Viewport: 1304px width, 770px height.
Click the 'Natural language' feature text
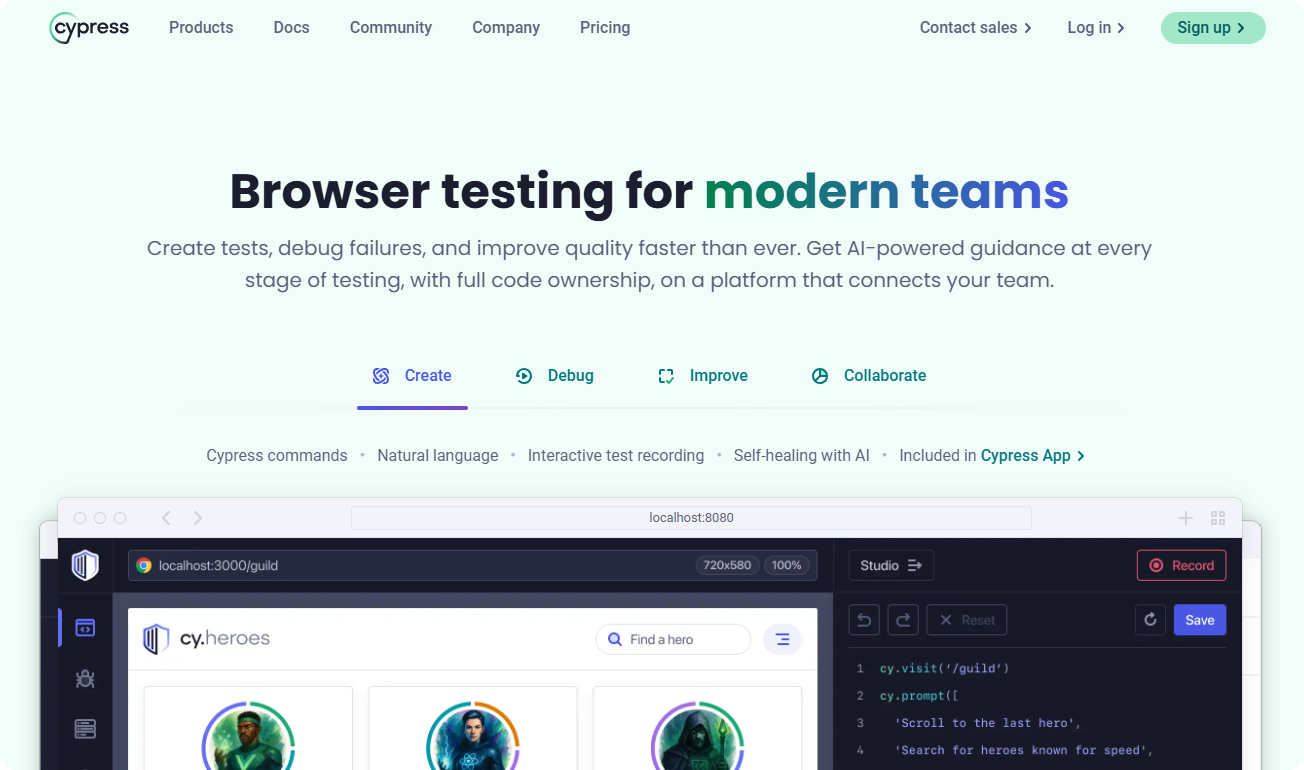click(438, 456)
